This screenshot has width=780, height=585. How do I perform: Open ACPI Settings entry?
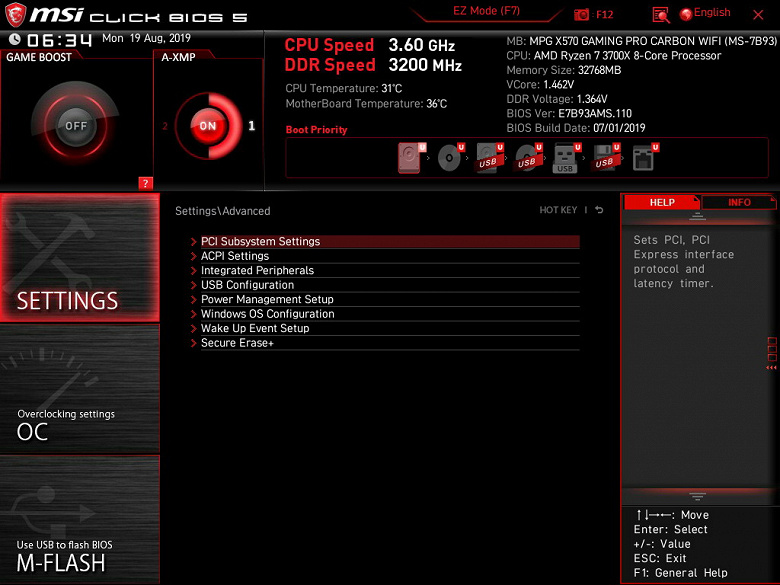[390, 256]
